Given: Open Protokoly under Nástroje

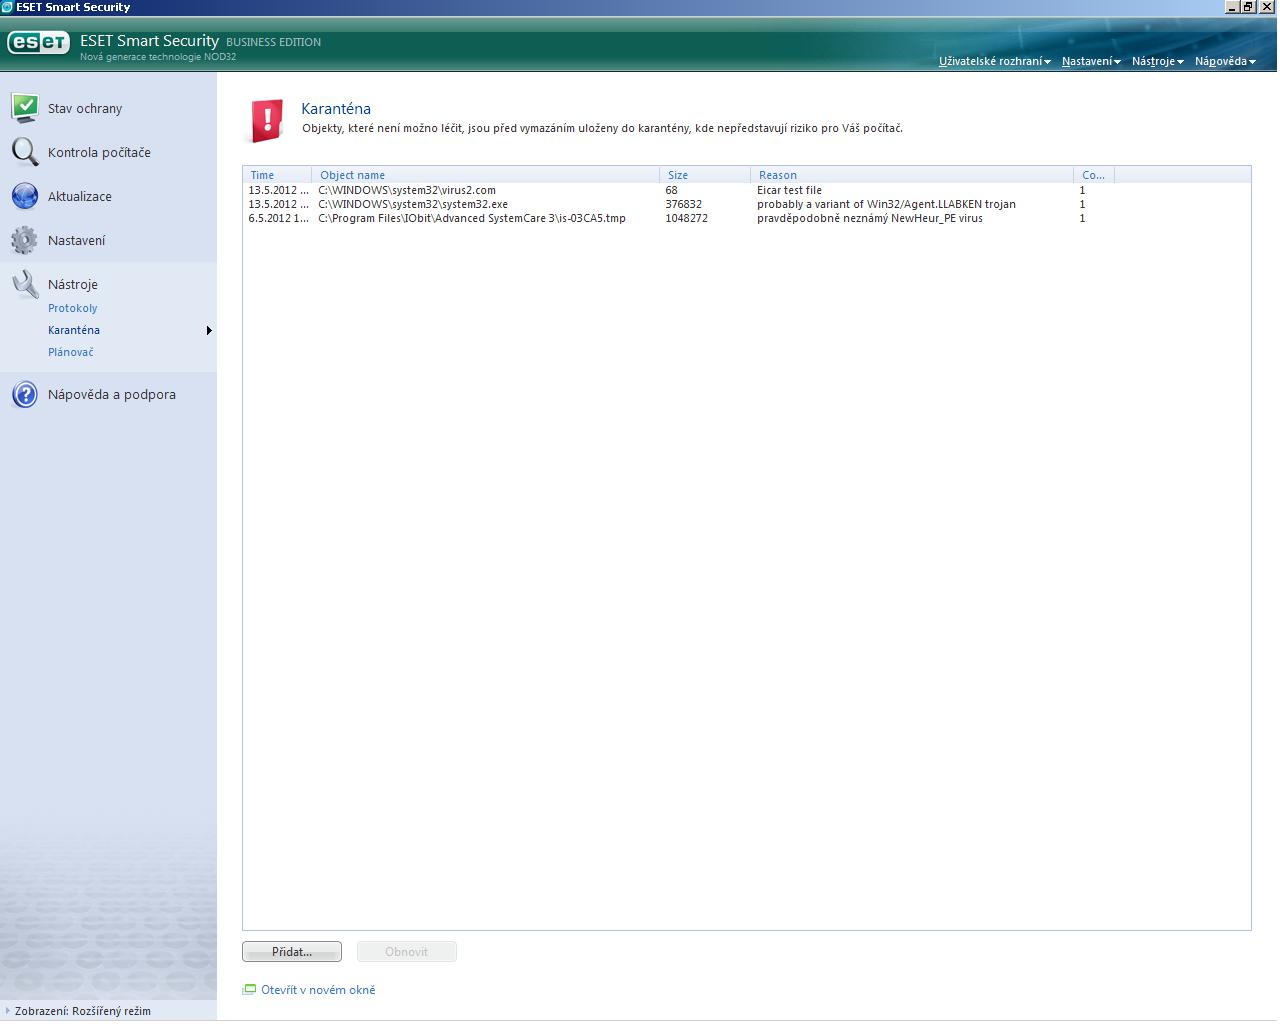Looking at the screenshot, I should tap(73, 308).
